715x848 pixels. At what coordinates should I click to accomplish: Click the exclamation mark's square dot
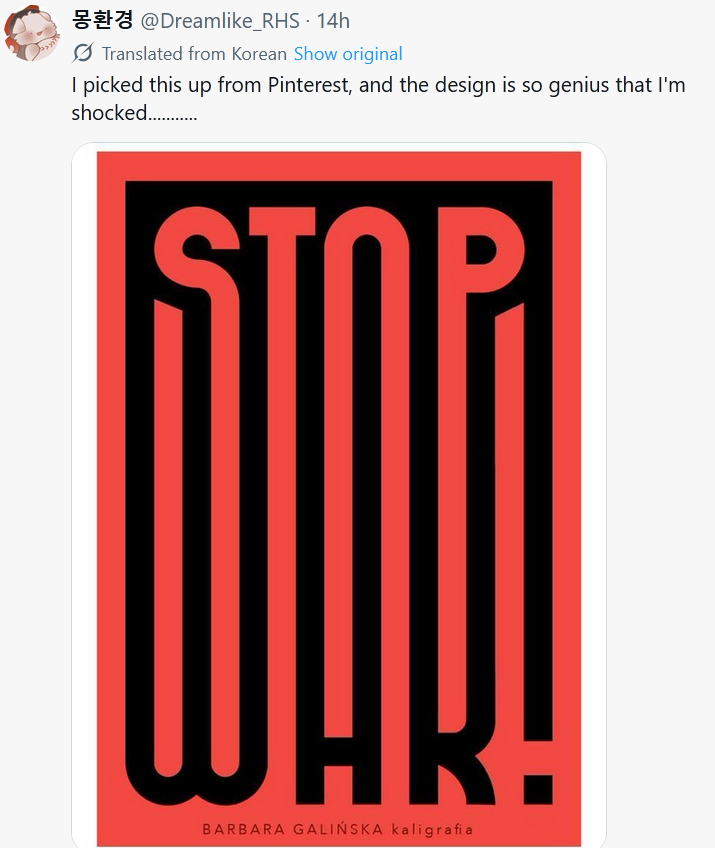537,787
